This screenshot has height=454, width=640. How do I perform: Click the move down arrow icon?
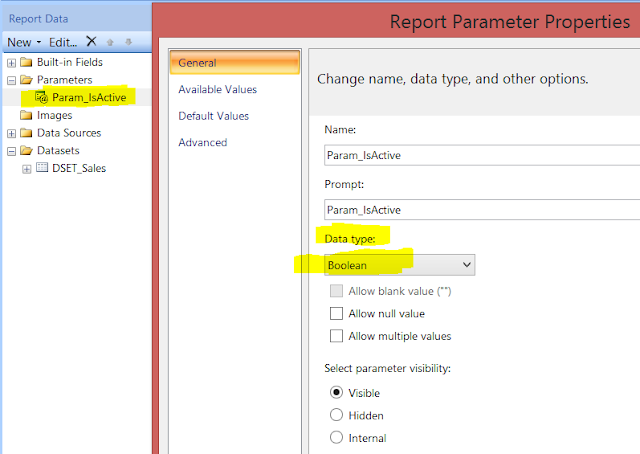point(129,42)
